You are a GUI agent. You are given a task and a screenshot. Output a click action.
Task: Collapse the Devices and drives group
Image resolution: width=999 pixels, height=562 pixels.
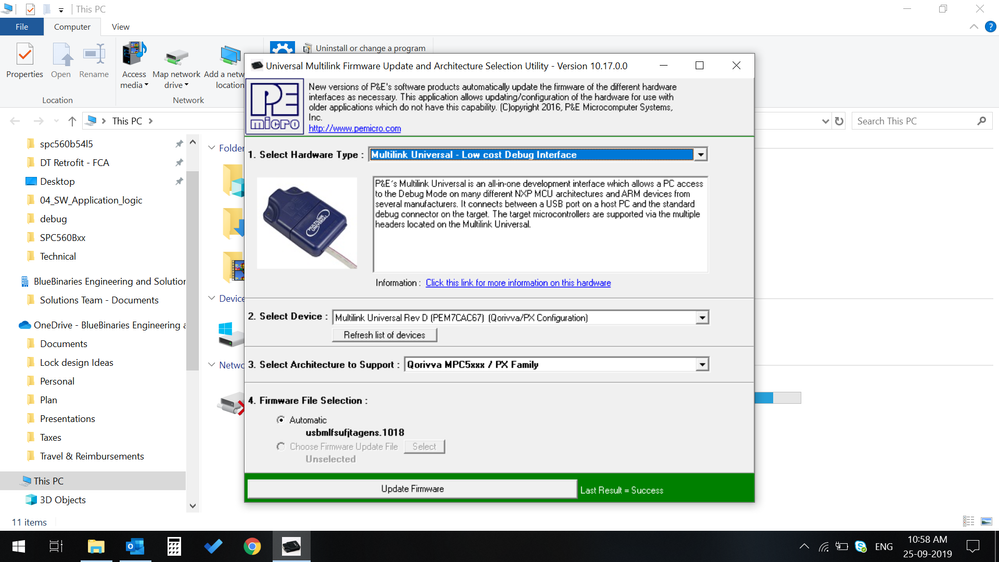coord(212,298)
